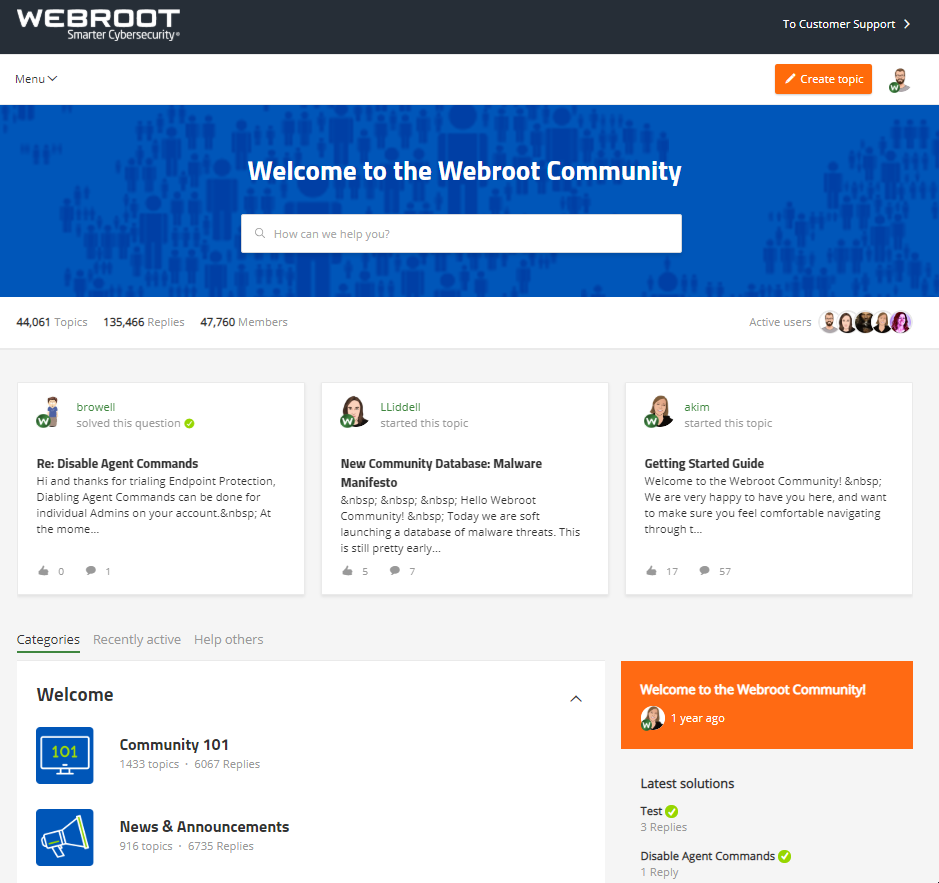The height and width of the screenshot is (883, 939).
Task: Click the author avatar in the orange welcome banner
Action: click(x=653, y=718)
